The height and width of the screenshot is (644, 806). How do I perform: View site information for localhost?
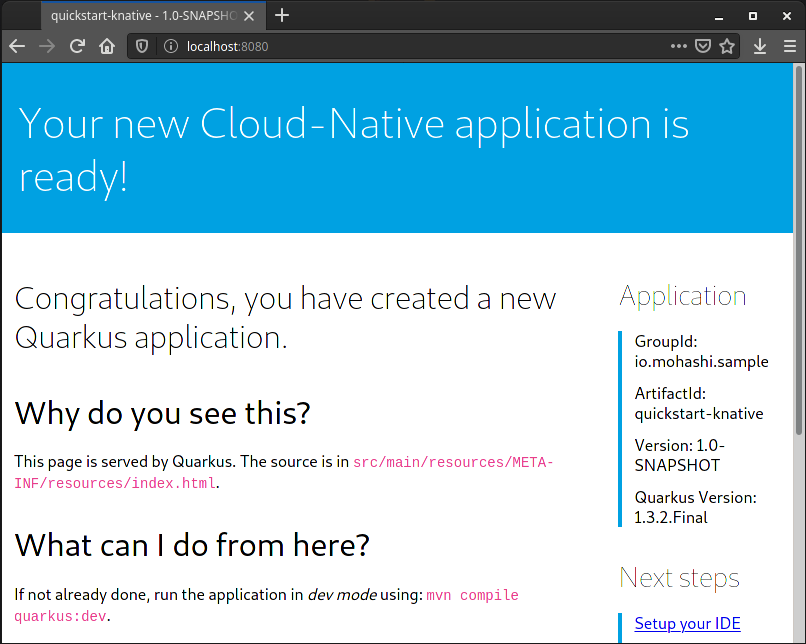pyautogui.click(x=170, y=46)
